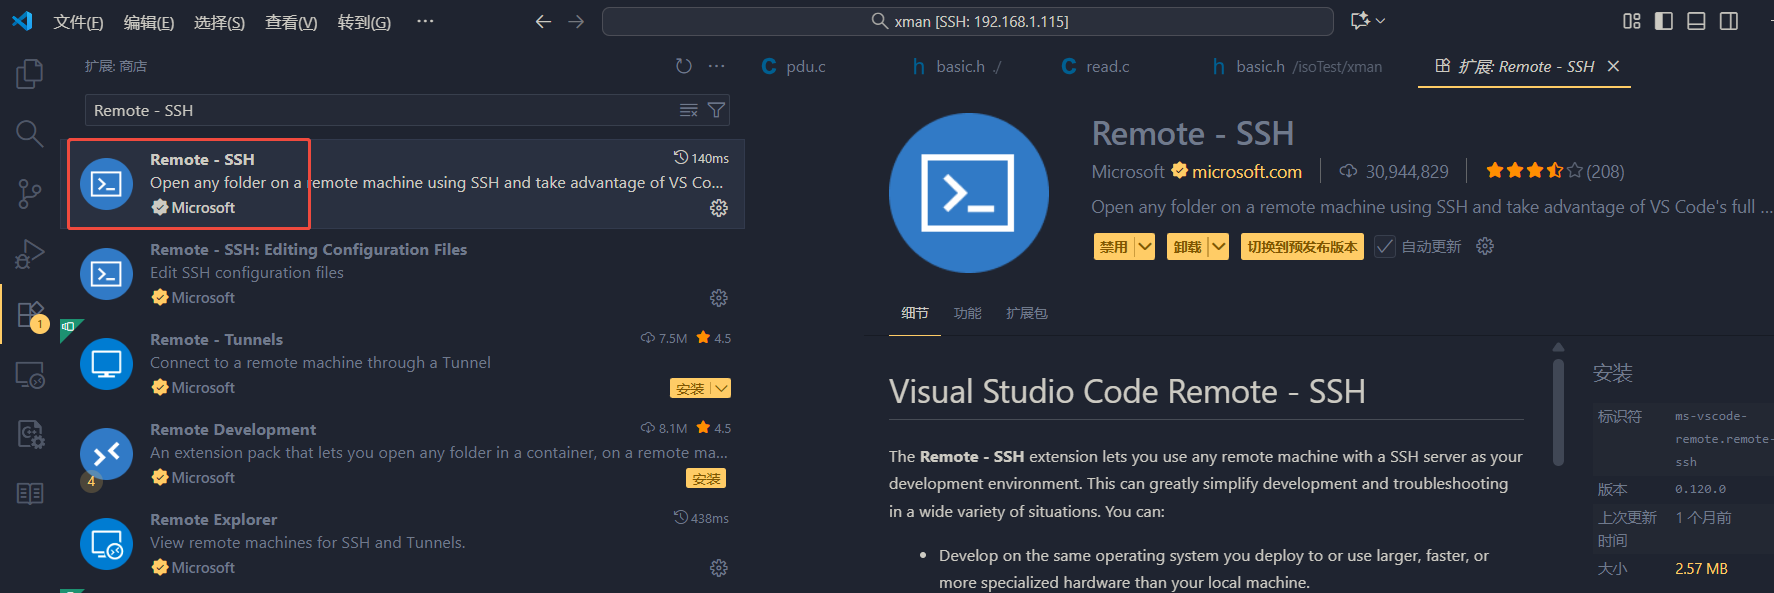Viewport: 1774px width, 593px height.
Task: Toggle bottom panel visibility
Action: tap(1696, 21)
